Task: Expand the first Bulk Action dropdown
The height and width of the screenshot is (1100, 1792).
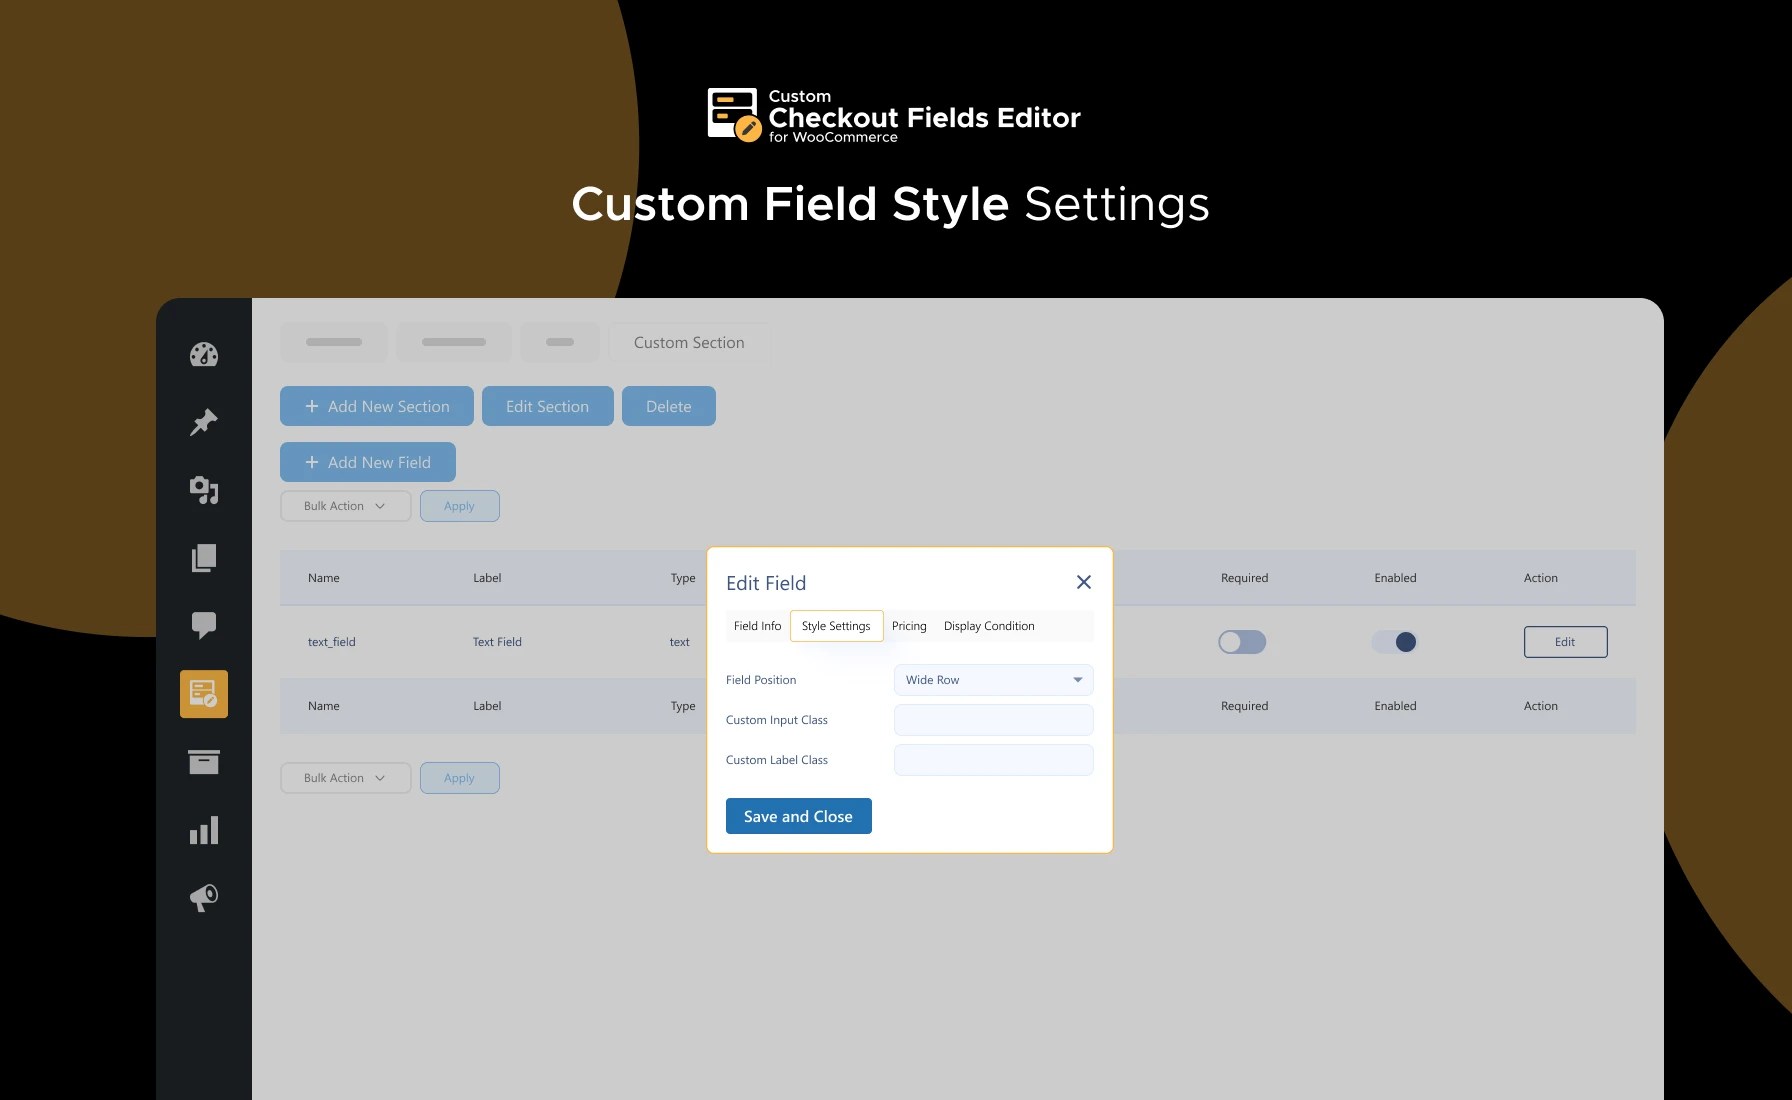Action: (344, 505)
